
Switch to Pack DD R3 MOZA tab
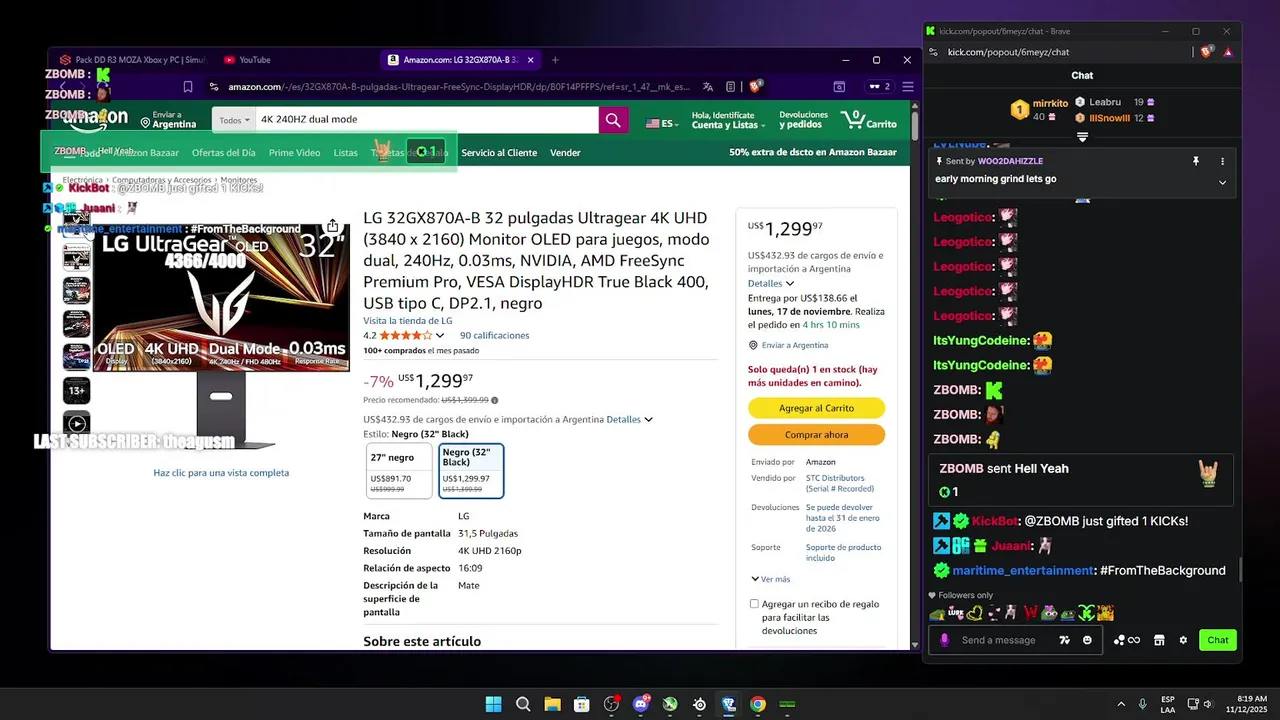(132, 60)
